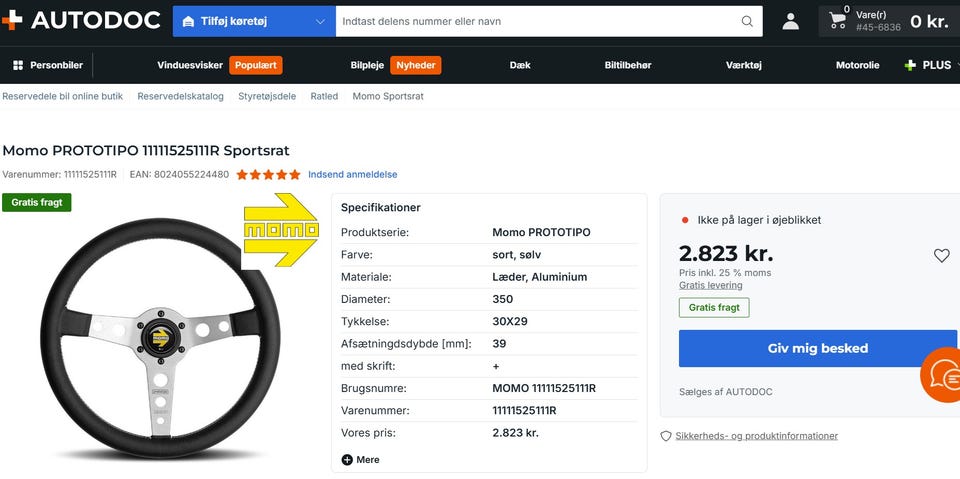Go to Momo Sportsrat breadcrumb
This screenshot has height=479, width=960.
388,96
